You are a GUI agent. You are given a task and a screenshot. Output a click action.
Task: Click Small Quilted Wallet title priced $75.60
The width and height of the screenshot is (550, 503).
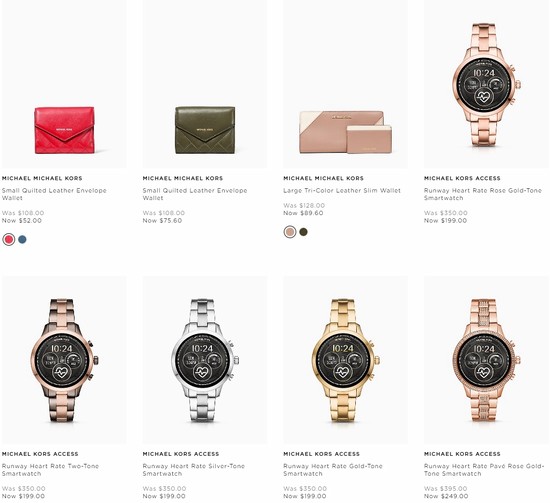point(195,194)
